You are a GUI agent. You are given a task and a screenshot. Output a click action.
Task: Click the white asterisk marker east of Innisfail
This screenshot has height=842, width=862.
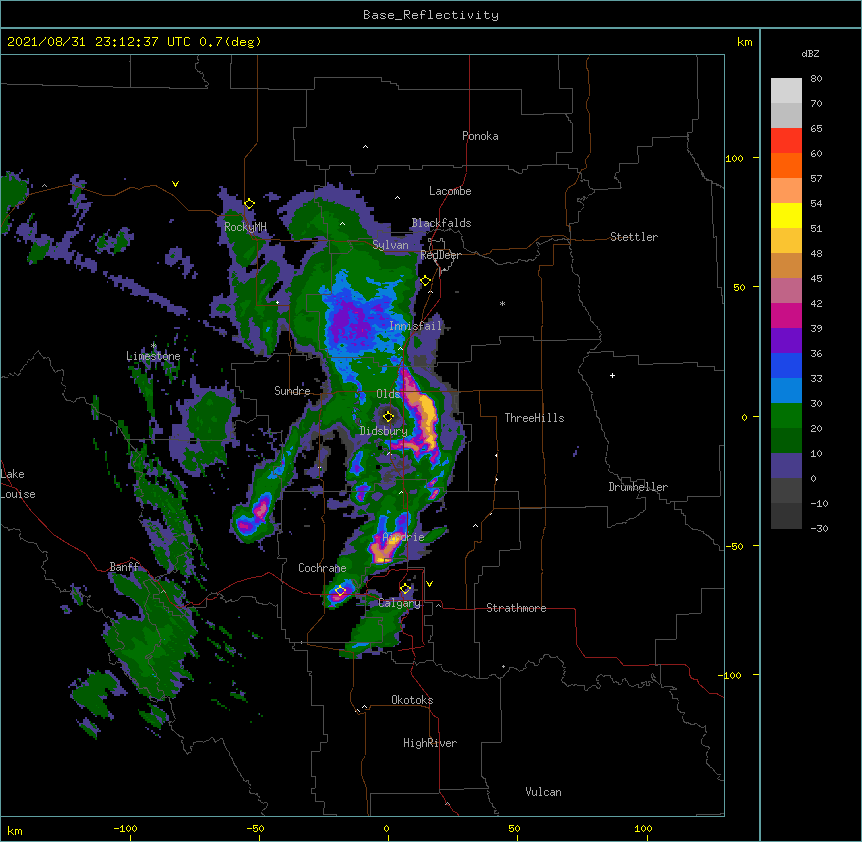[x=502, y=303]
